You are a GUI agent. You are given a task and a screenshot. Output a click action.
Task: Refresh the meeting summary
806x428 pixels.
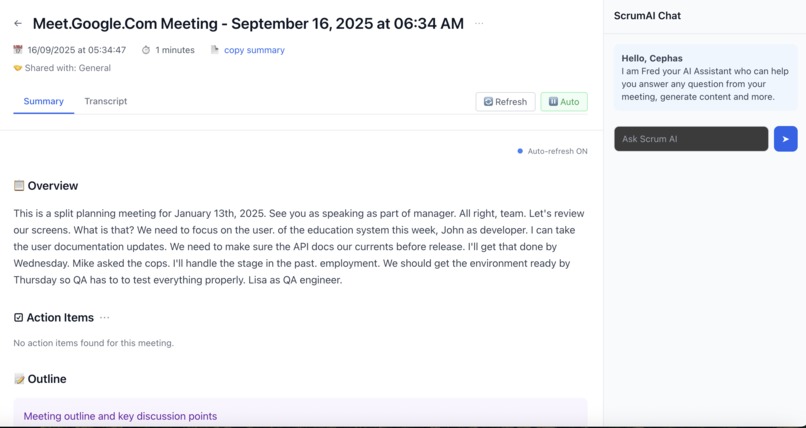pos(505,102)
